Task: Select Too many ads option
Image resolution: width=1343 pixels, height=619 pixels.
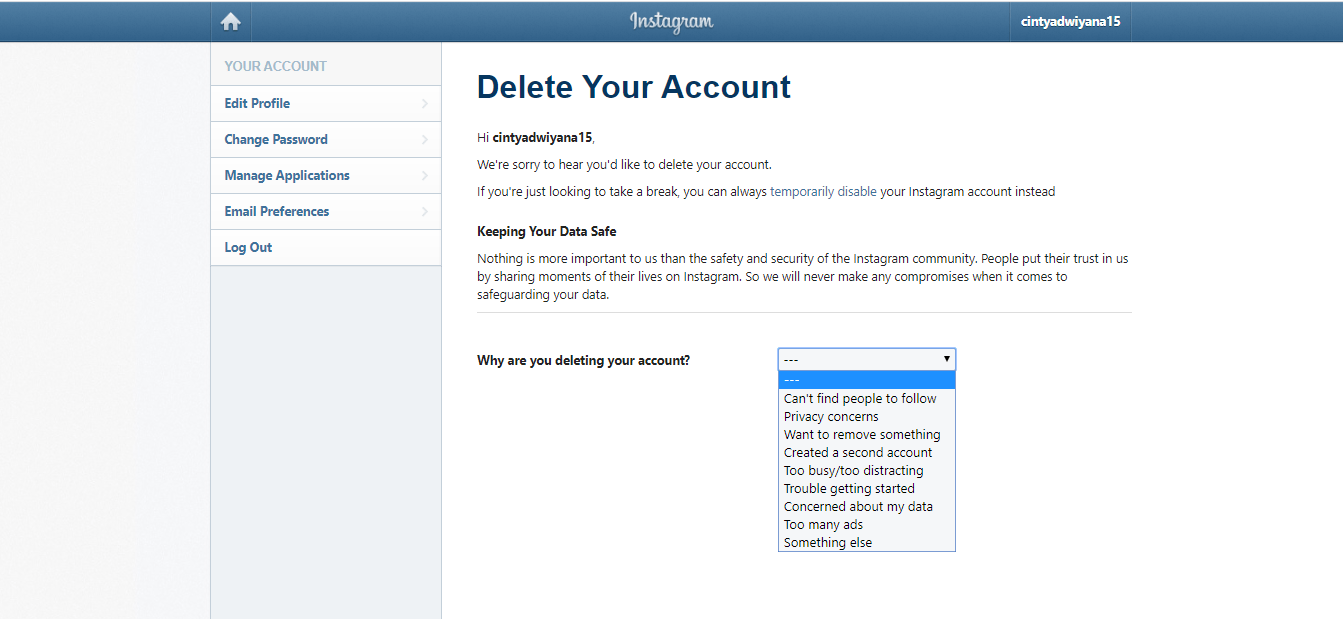Action: click(823, 525)
